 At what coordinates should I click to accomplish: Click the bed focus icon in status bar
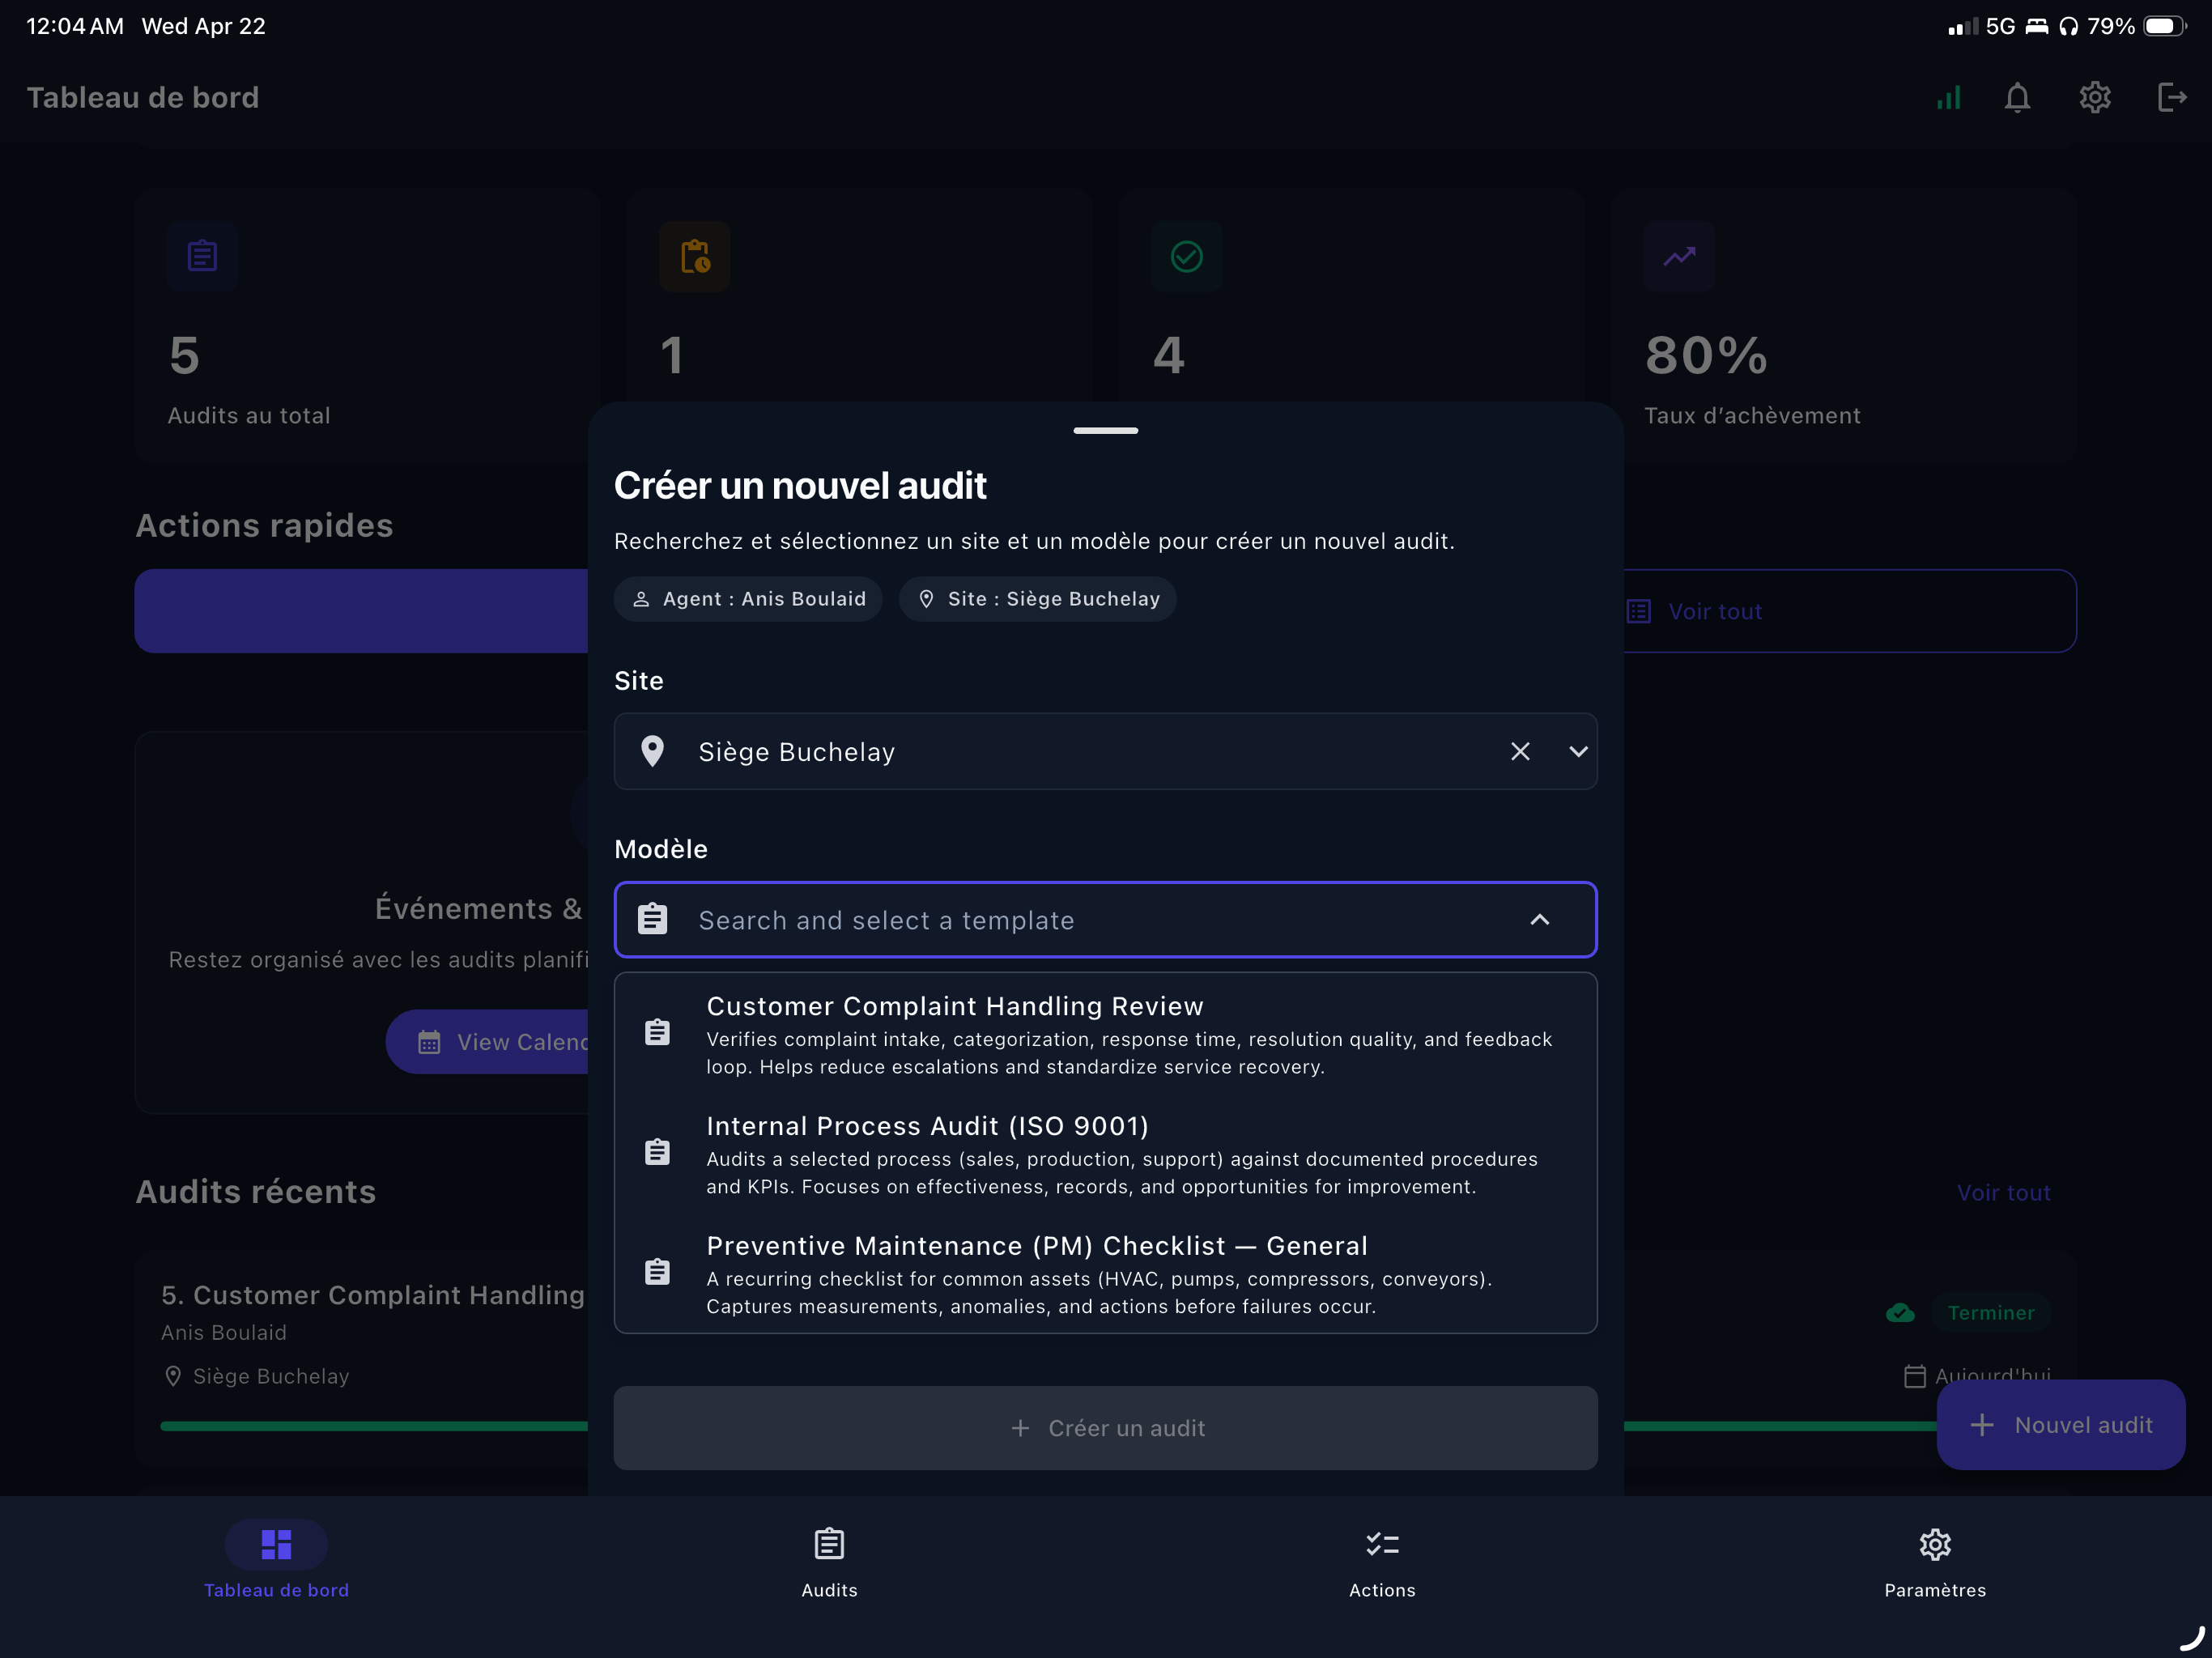coord(2036,26)
